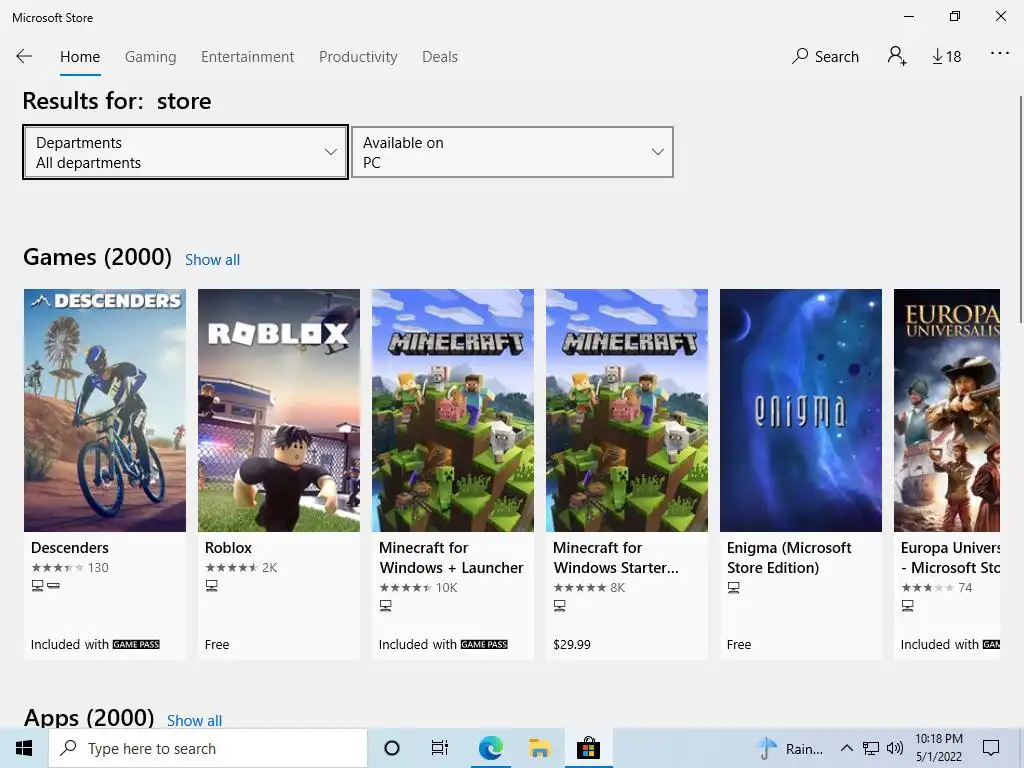Click the PC device icon under Descenders
The image size is (1024, 768).
38,586
